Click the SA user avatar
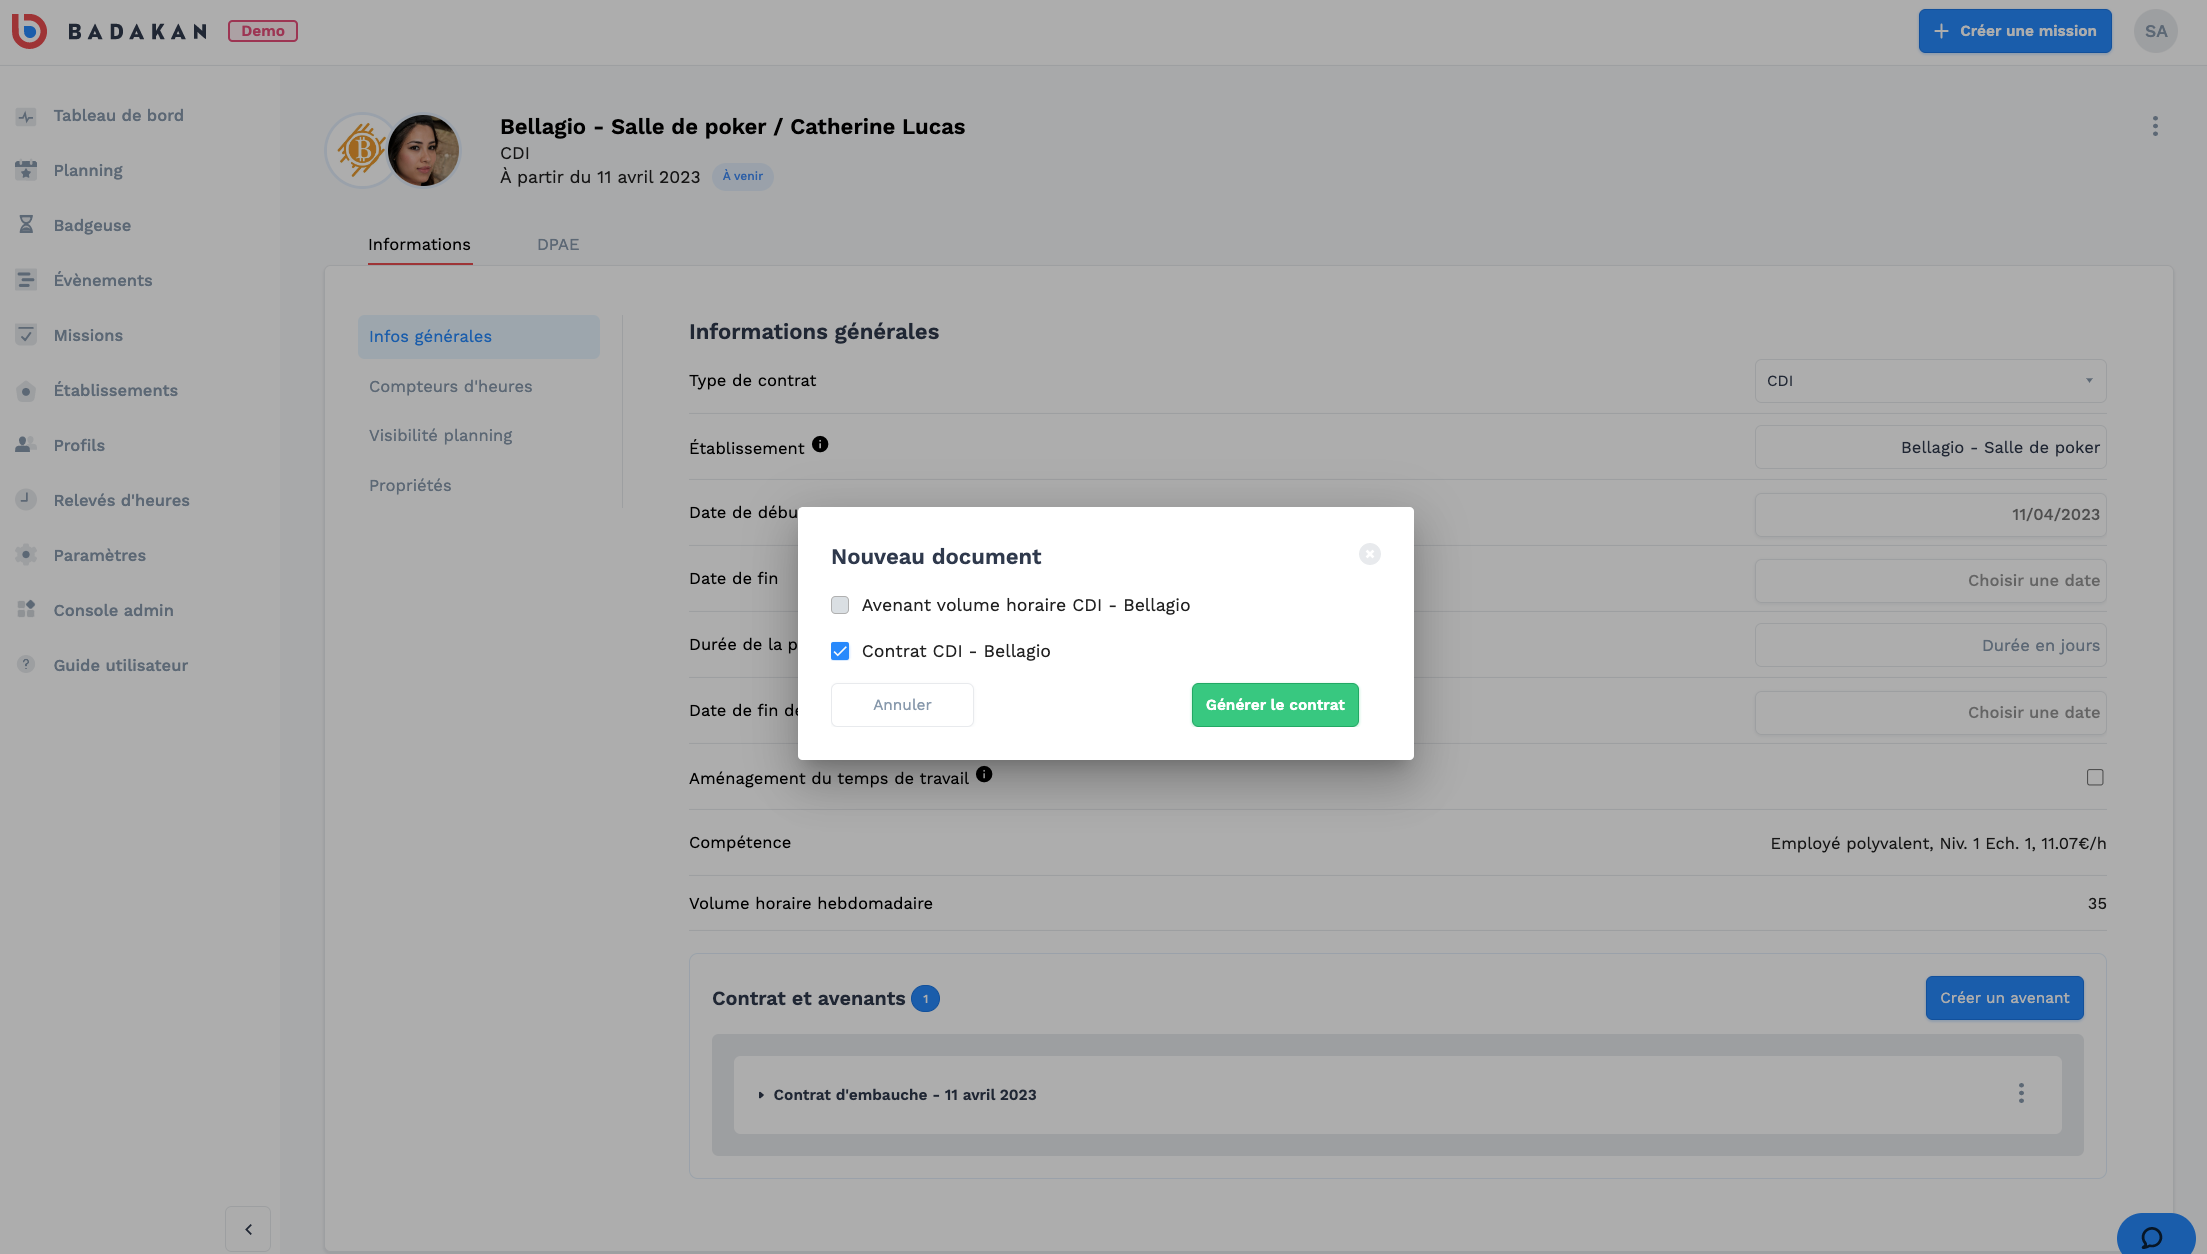Viewport: 2207px width, 1254px height. tap(2155, 31)
